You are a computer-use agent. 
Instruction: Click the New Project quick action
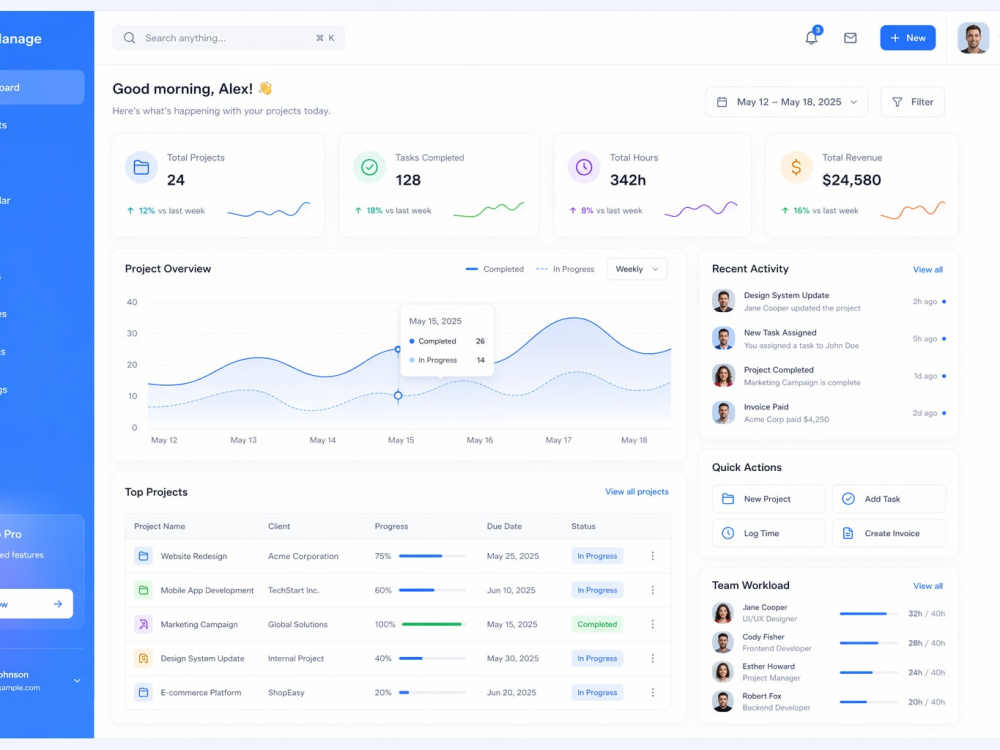[768, 499]
